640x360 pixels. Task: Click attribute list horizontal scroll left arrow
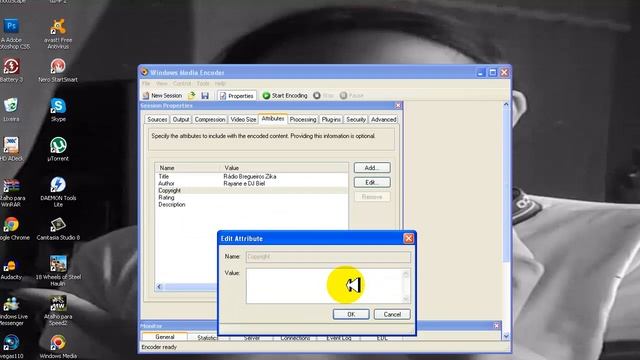[x=160, y=287]
